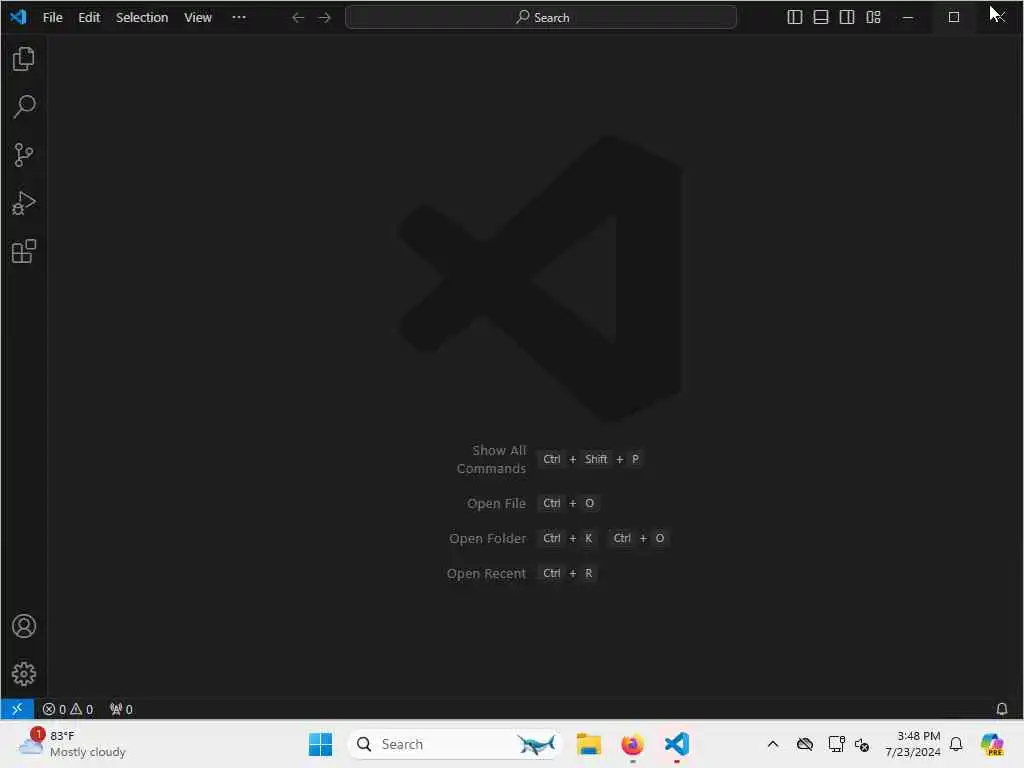
Task: Open the File menu
Action: pyautogui.click(x=52, y=18)
